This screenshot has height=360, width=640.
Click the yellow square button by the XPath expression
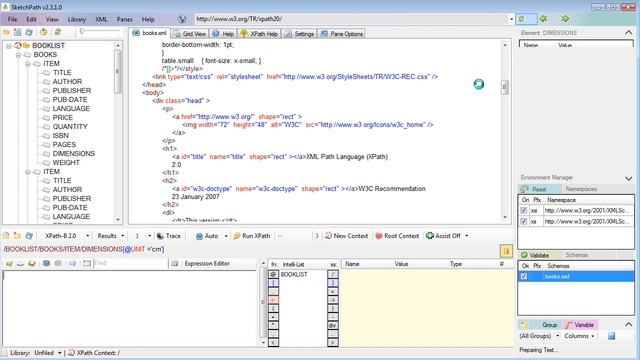506,251
